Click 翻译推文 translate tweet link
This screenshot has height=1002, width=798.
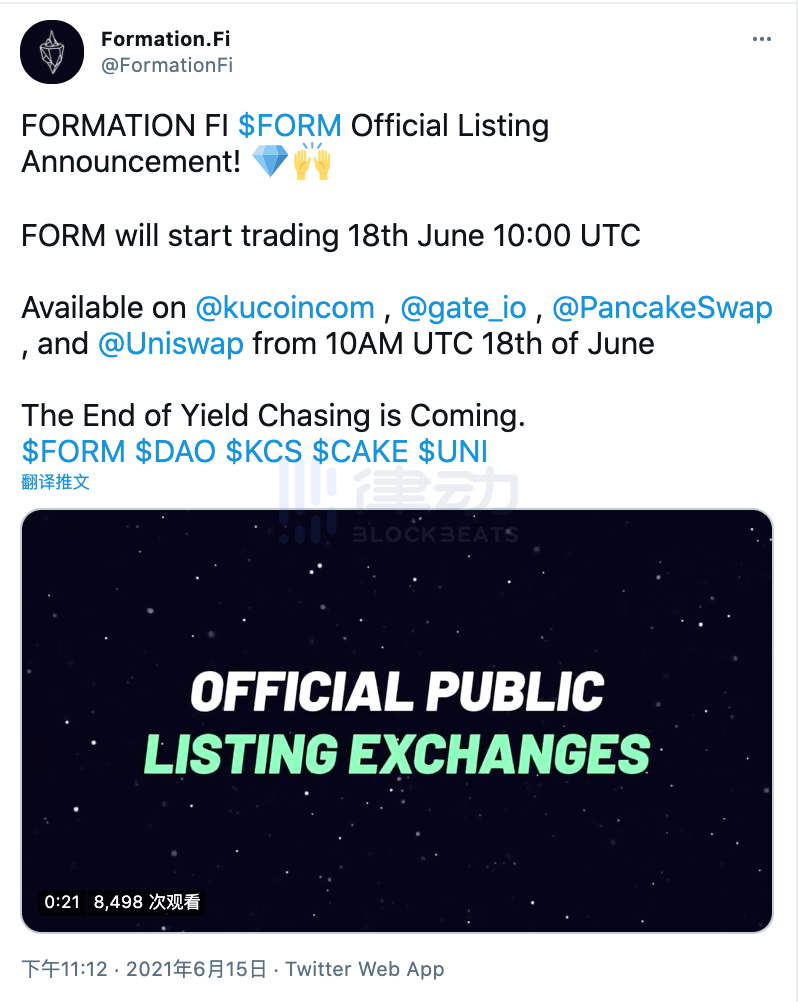[56, 482]
